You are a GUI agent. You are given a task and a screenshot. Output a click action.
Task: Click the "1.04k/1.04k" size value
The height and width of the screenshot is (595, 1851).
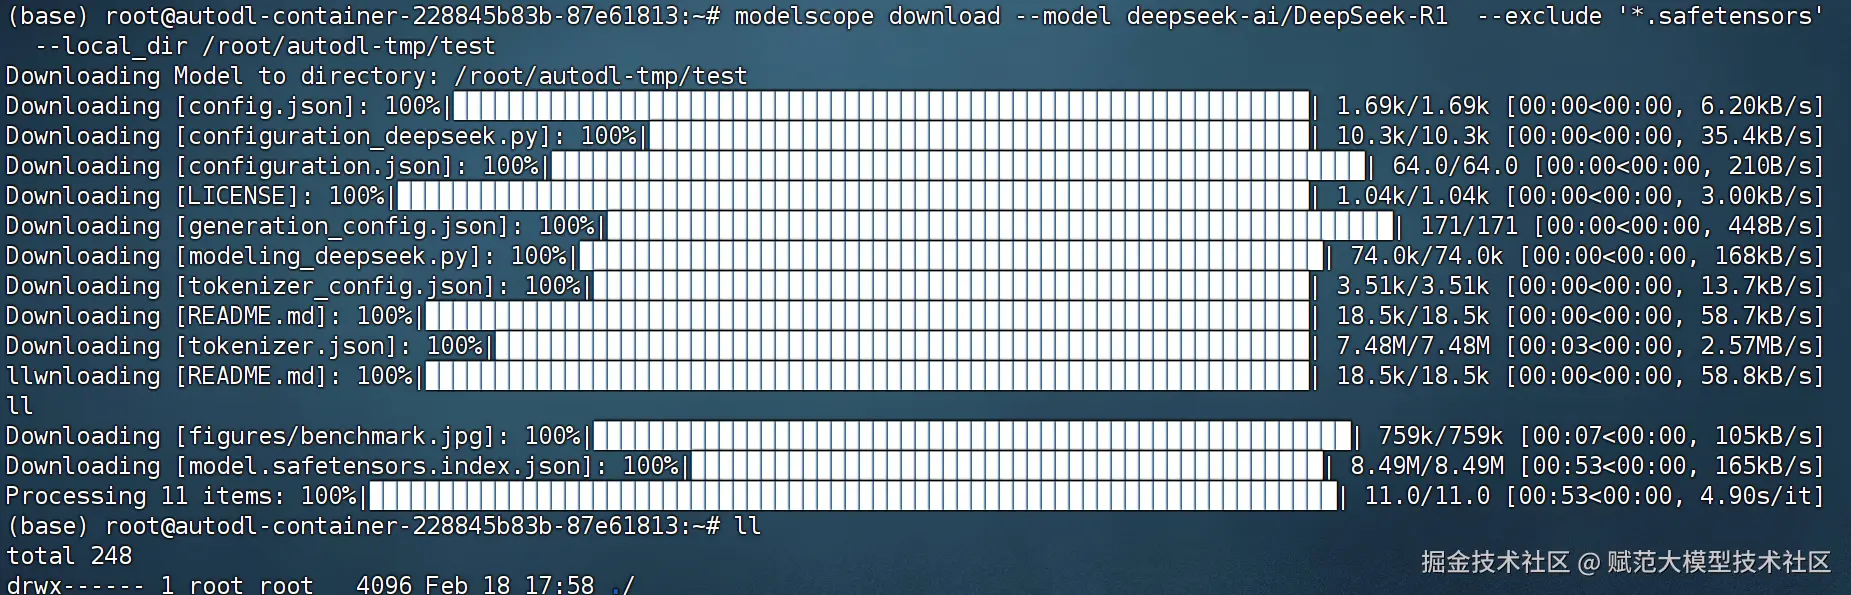(1412, 196)
